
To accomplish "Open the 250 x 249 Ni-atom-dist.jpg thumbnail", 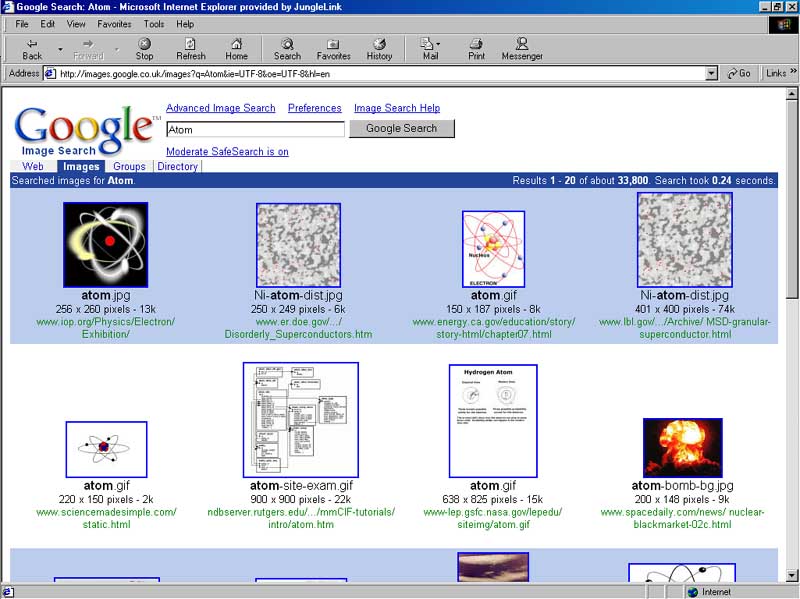I will pyautogui.click(x=298, y=245).
